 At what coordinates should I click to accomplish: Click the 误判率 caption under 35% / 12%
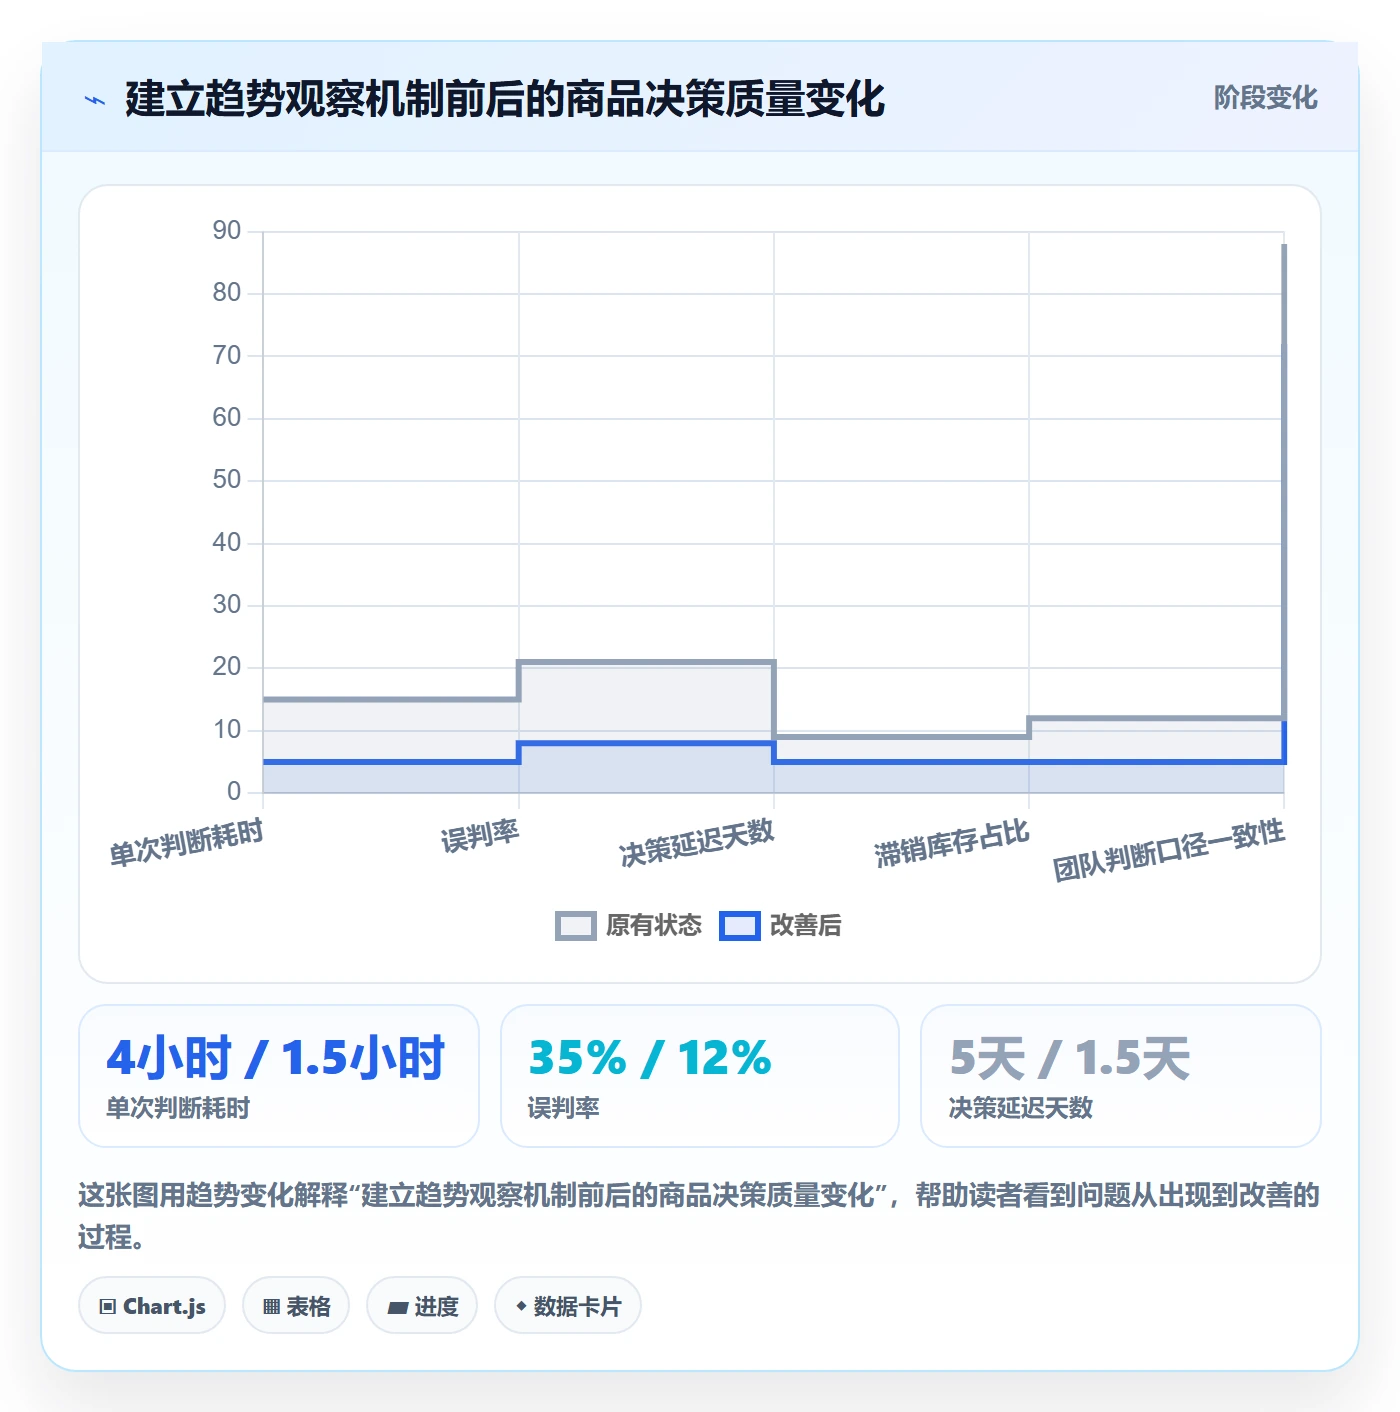tap(564, 1108)
